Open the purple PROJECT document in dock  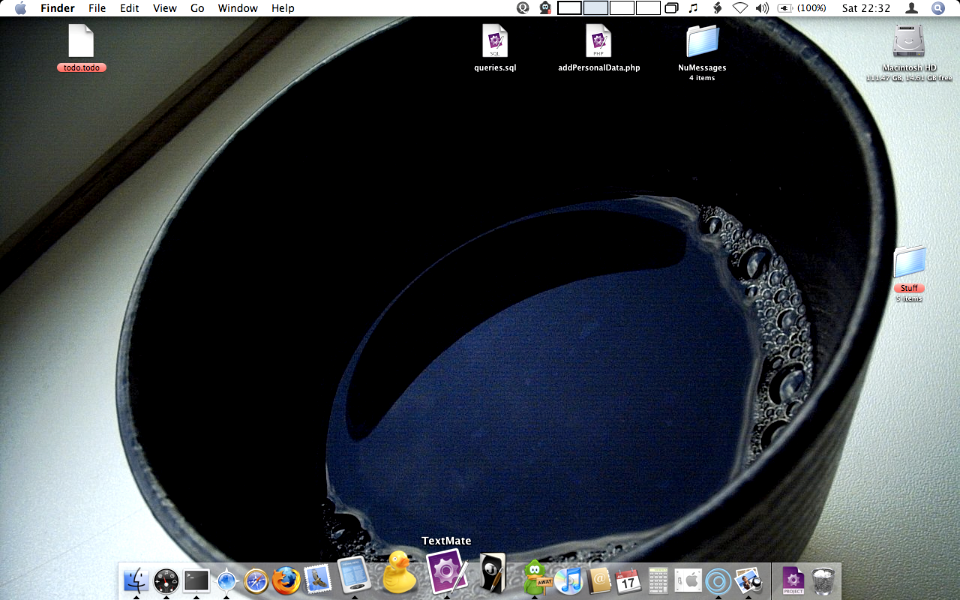793,580
